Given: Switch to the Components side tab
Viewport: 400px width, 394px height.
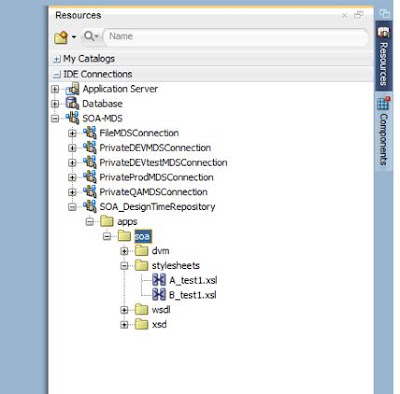Looking at the screenshot, I should [383, 131].
